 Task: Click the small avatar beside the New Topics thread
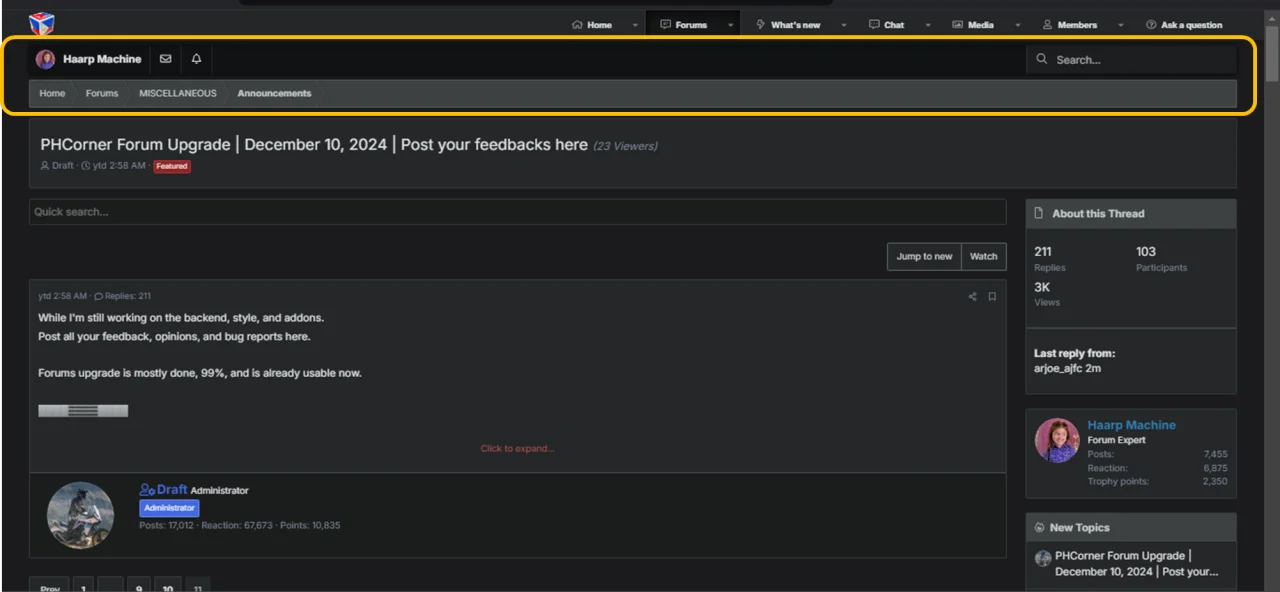(1043, 558)
